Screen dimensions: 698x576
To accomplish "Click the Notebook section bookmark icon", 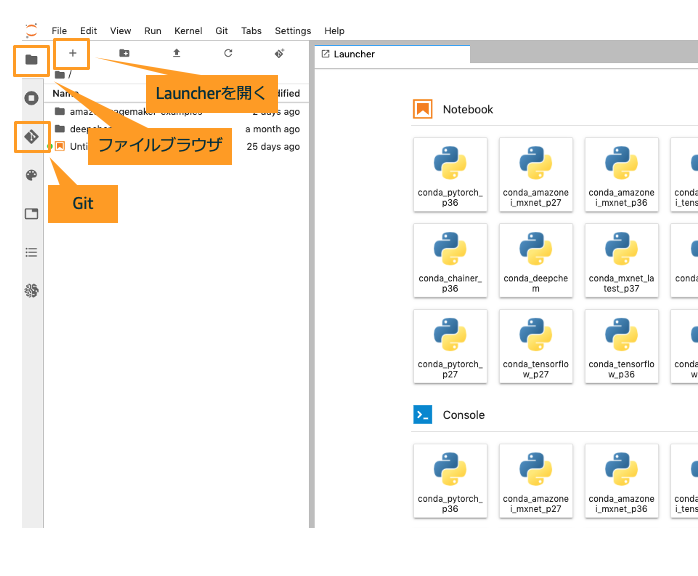I will click(422, 109).
